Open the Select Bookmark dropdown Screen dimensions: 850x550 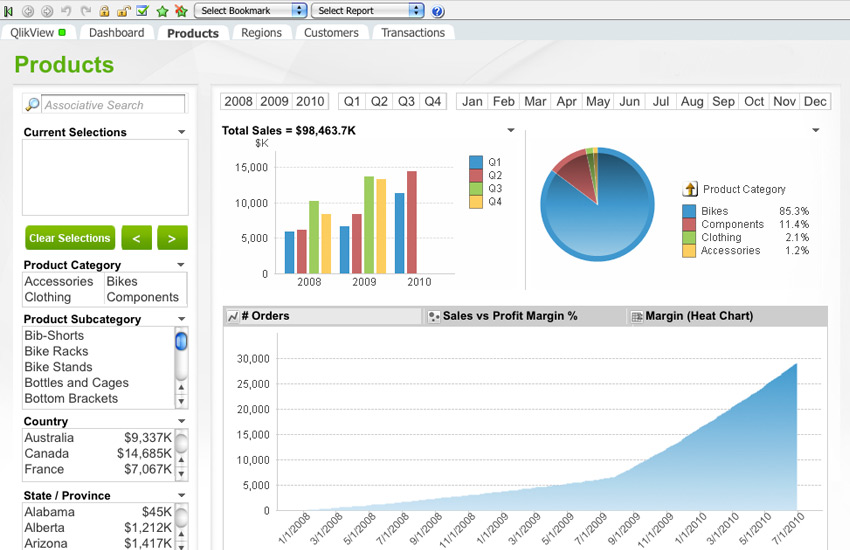click(x=250, y=11)
